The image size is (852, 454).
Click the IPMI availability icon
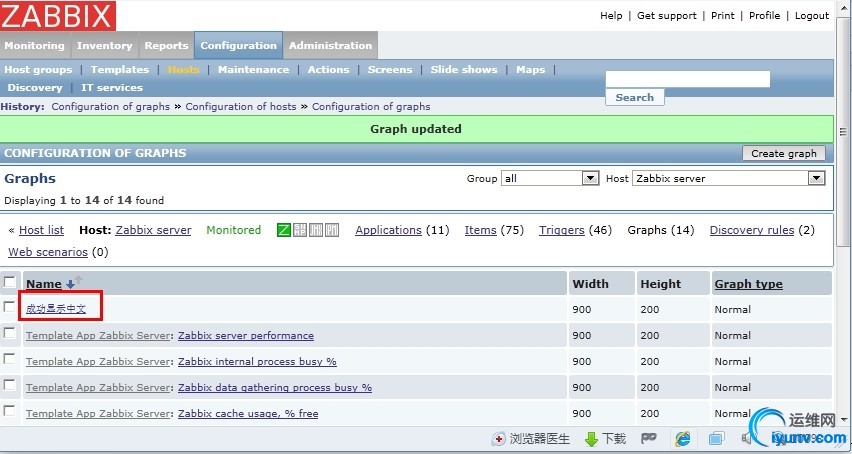click(x=332, y=230)
